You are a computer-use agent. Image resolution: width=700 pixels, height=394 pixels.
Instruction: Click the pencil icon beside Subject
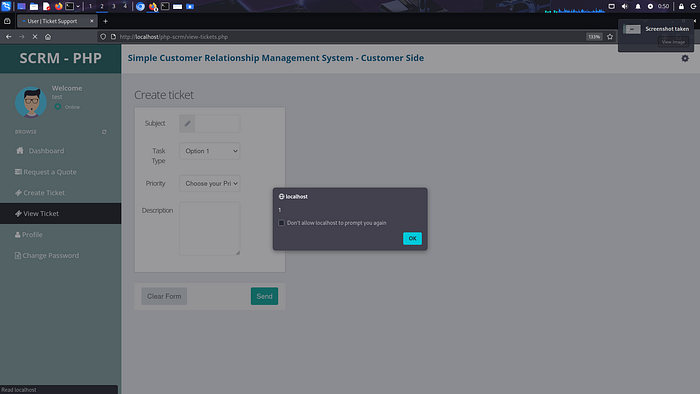[188, 124]
